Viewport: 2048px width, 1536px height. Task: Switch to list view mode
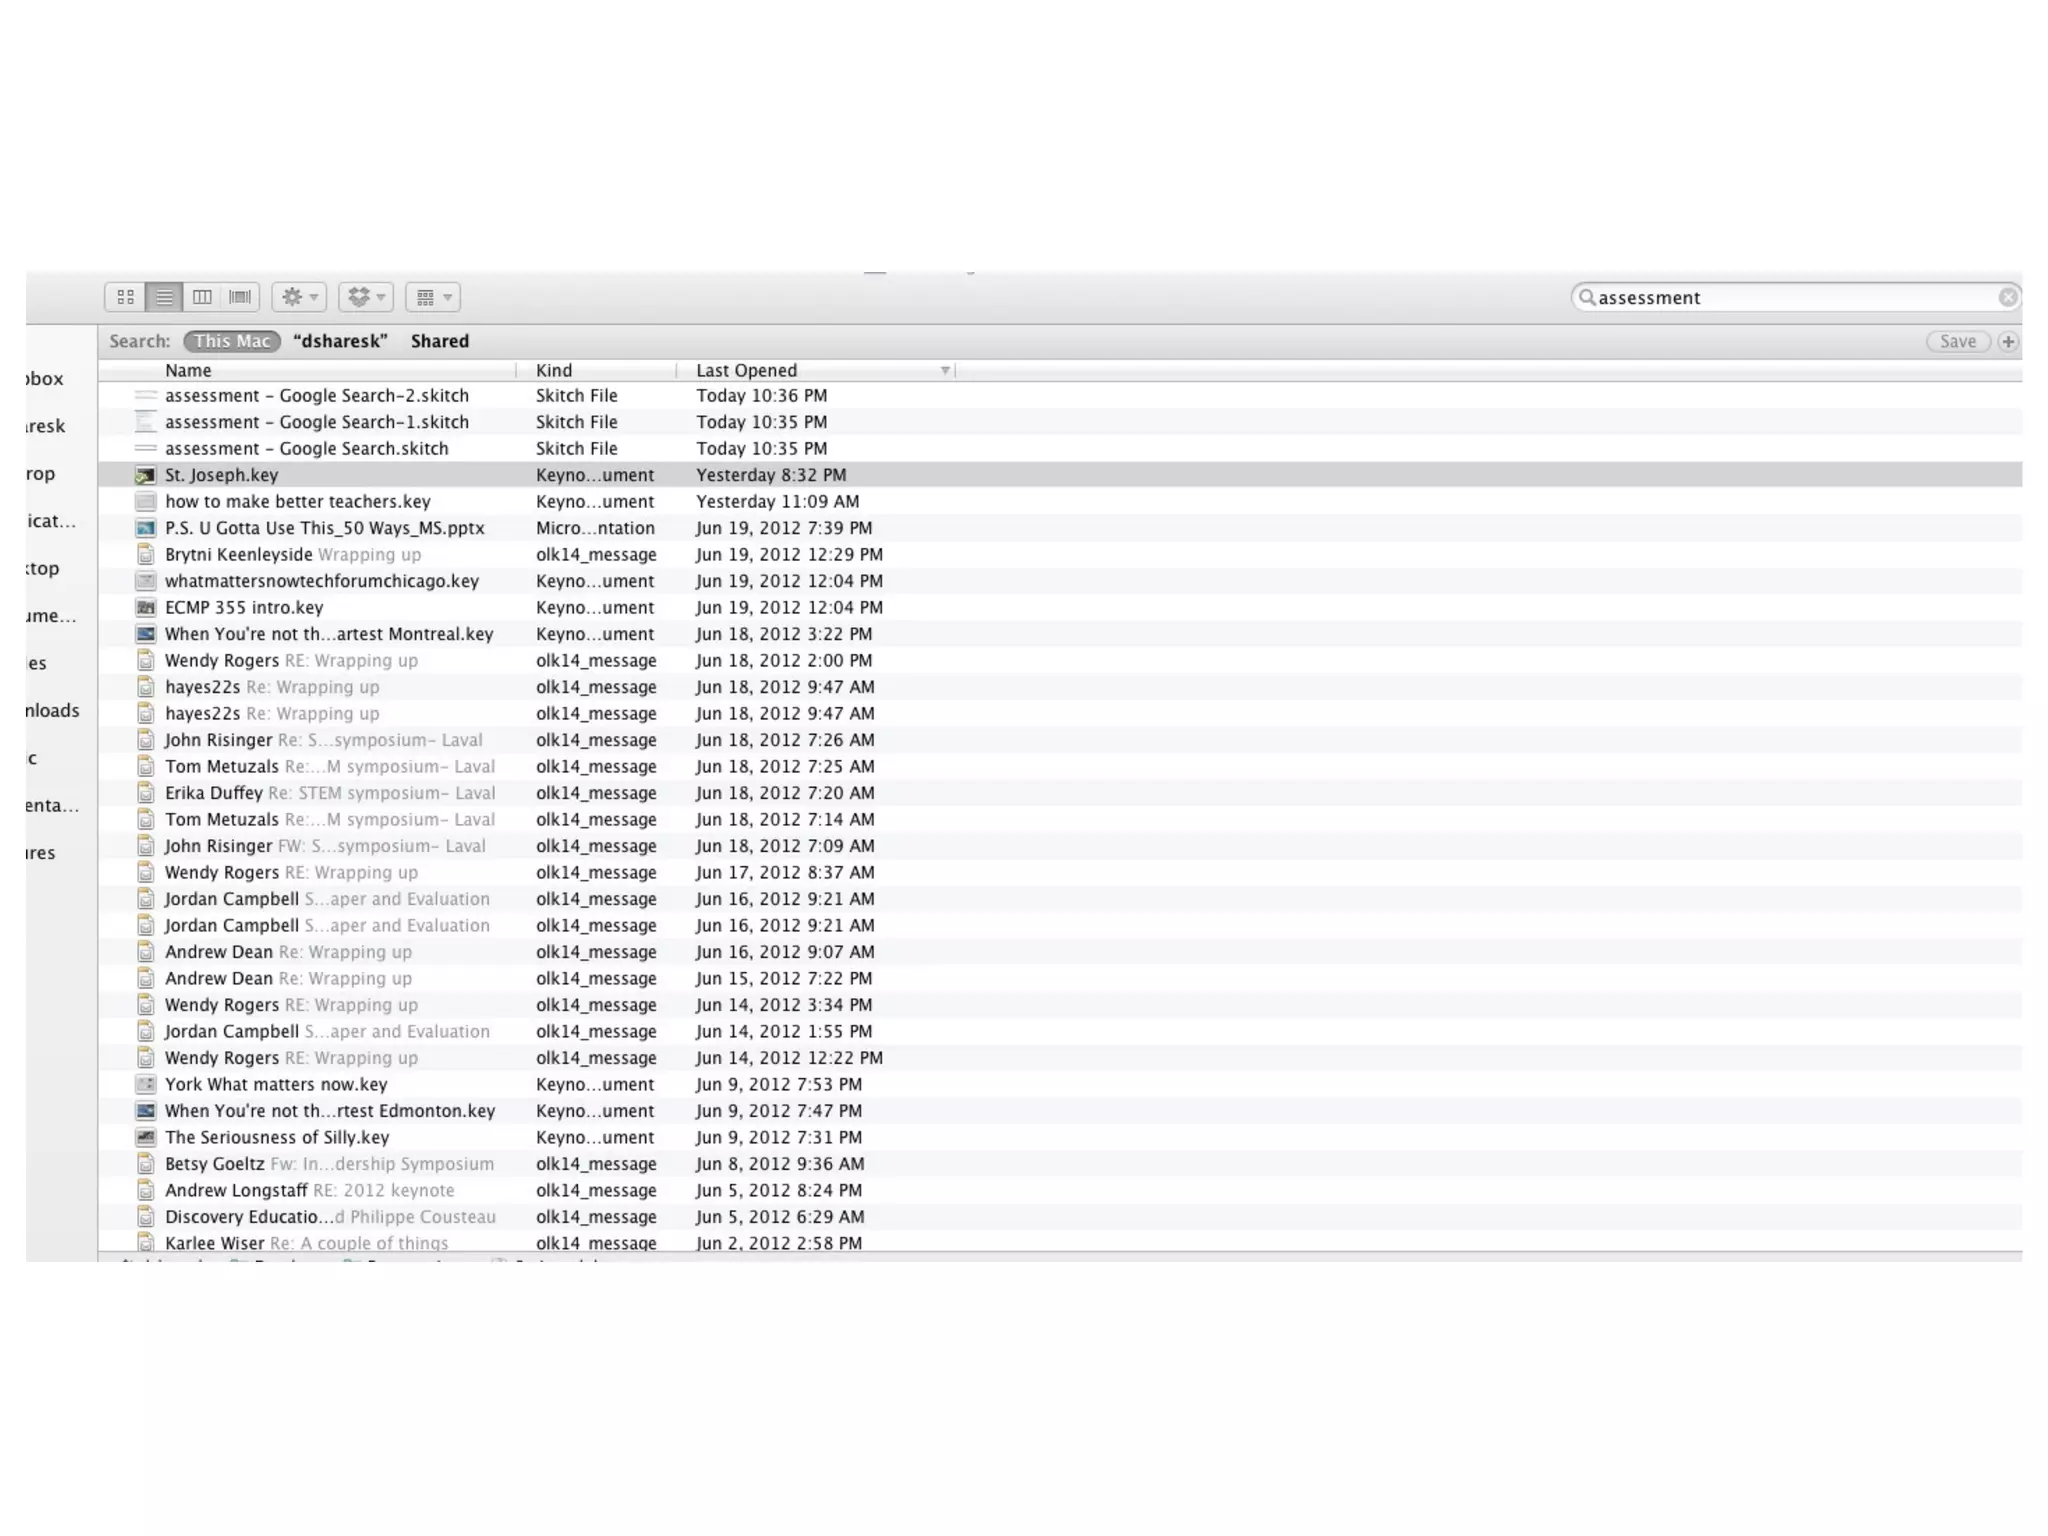coord(164,297)
